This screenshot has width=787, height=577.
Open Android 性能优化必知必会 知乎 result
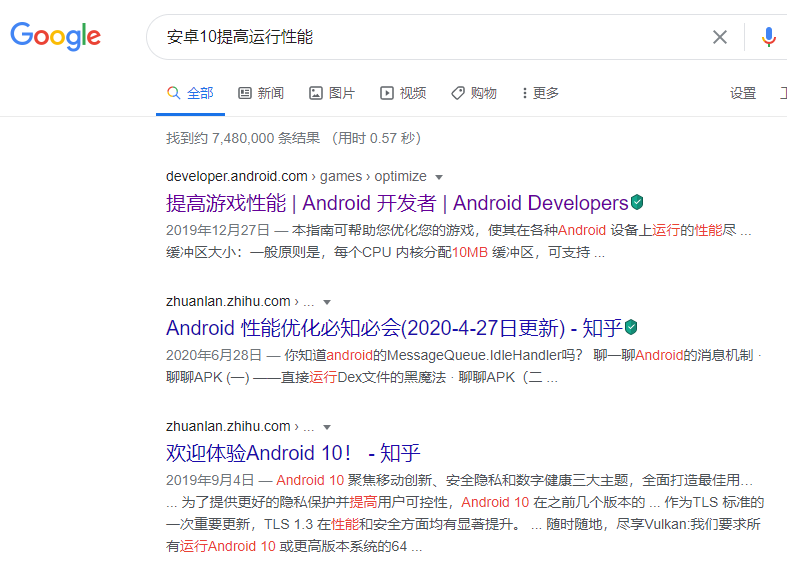tap(393, 328)
